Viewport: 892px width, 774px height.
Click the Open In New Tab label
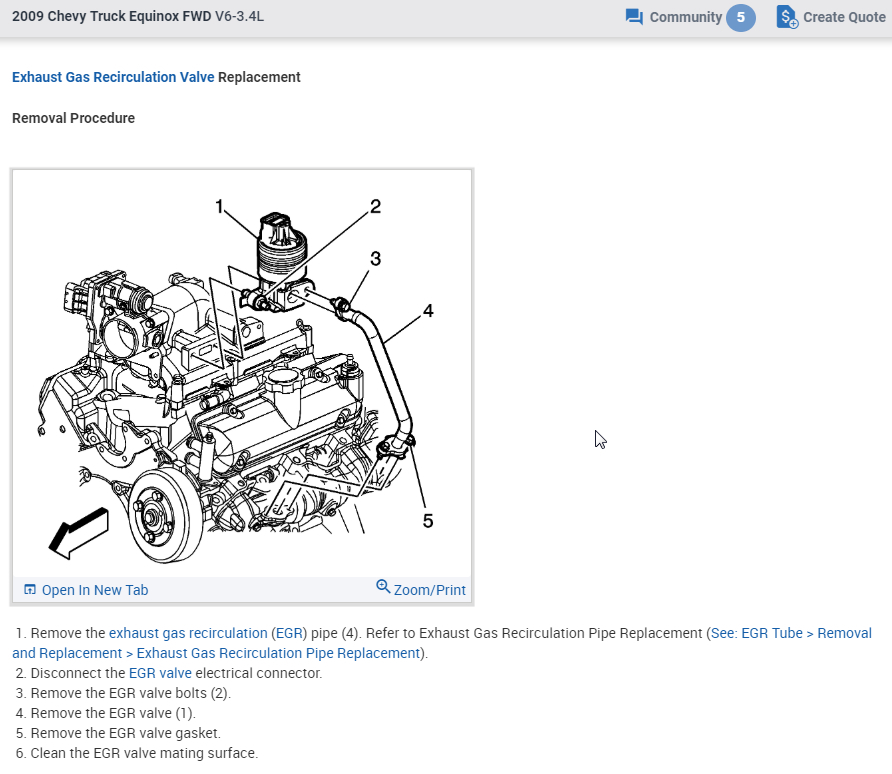pos(94,589)
